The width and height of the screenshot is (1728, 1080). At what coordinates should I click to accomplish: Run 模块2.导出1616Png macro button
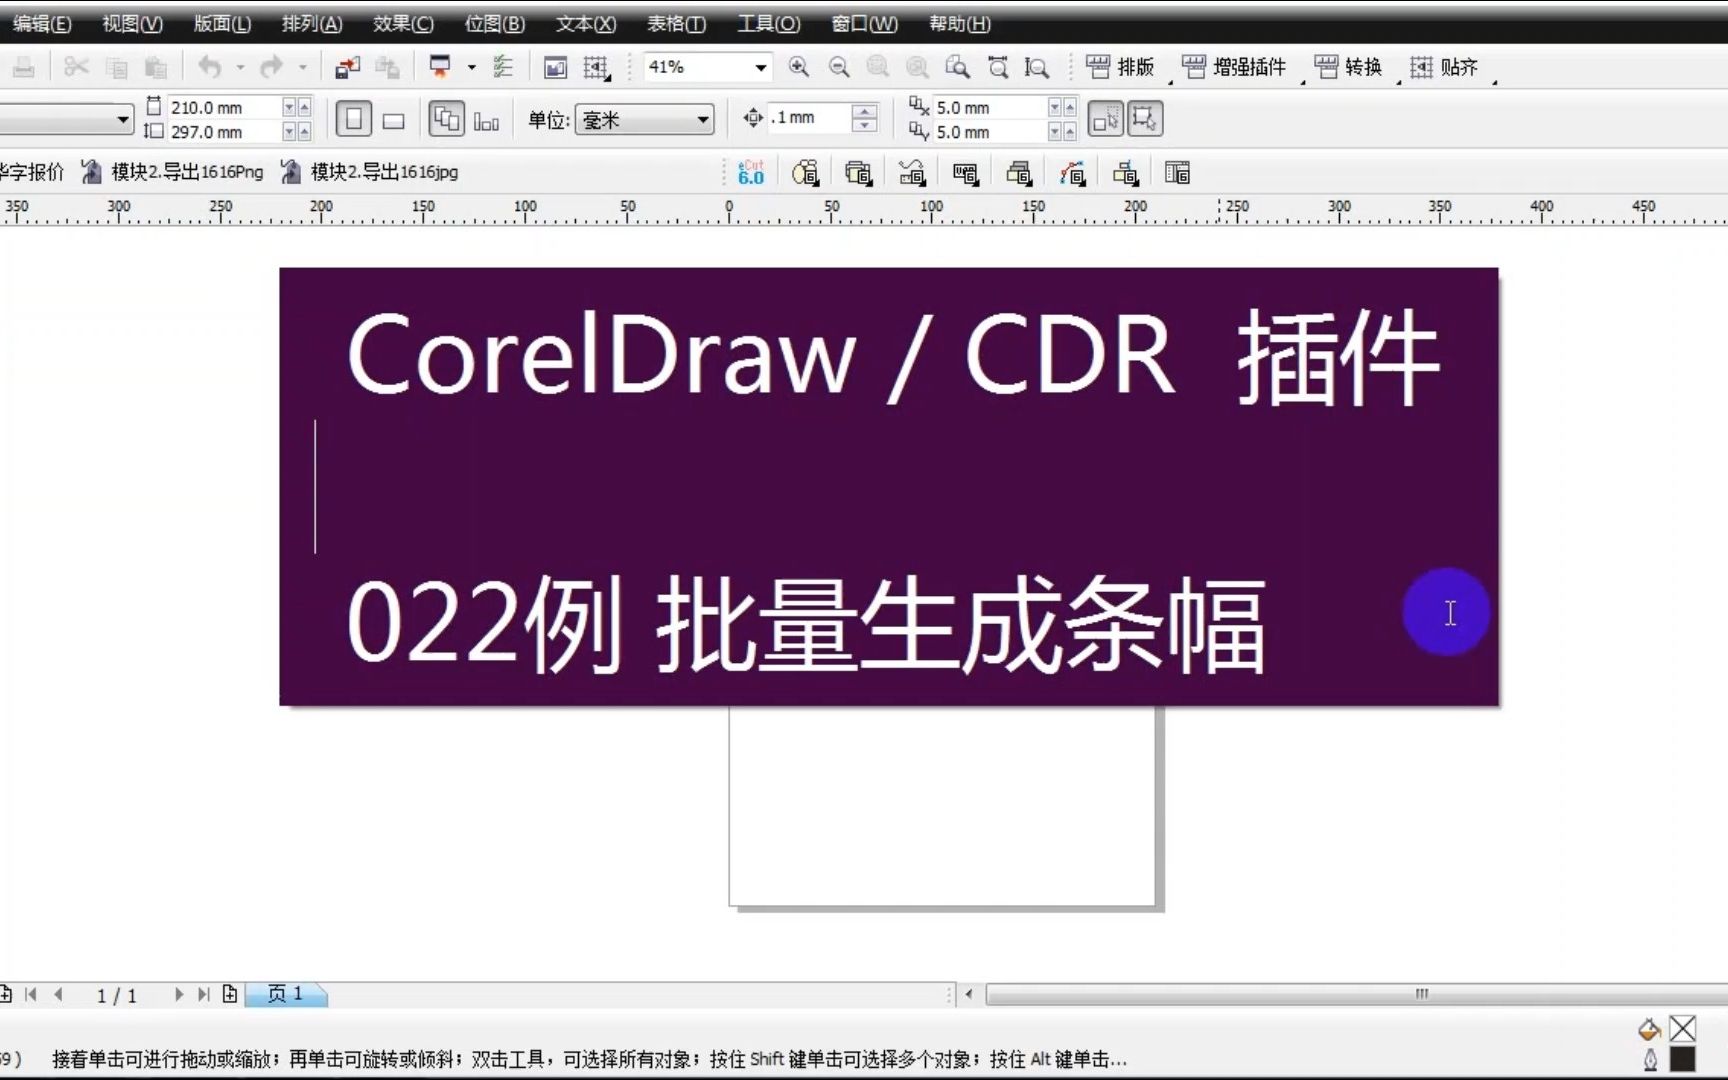click(172, 172)
